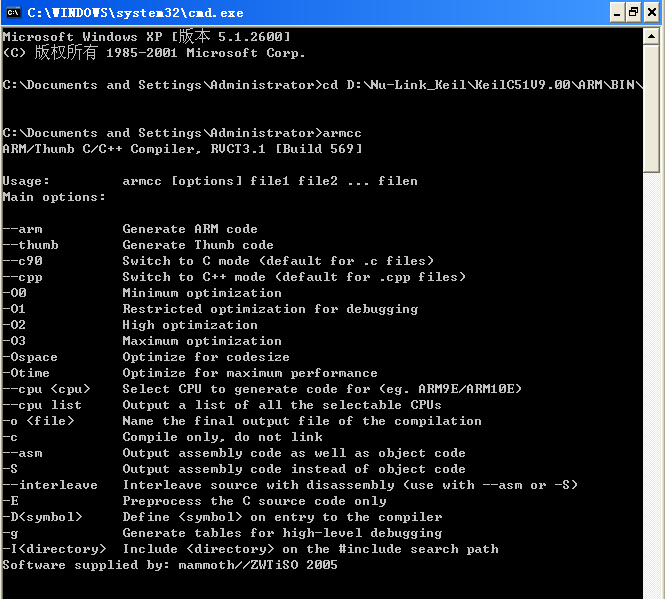Click the title text C:\WINDOWS\system32\cmd.exe

tap(135, 13)
